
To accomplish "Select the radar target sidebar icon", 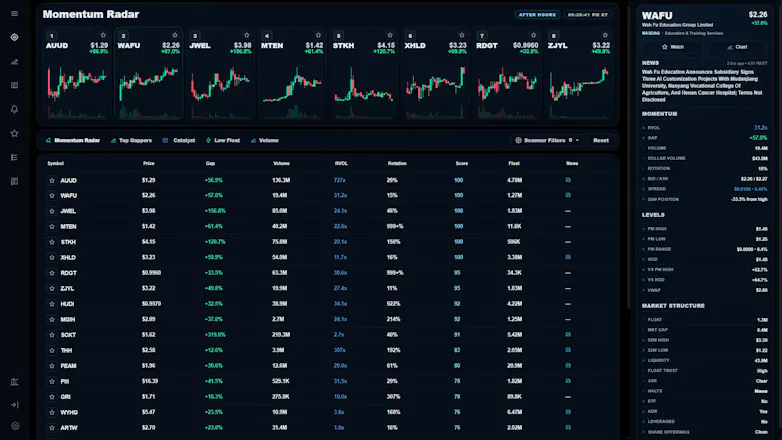I will click(x=14, y=37).
